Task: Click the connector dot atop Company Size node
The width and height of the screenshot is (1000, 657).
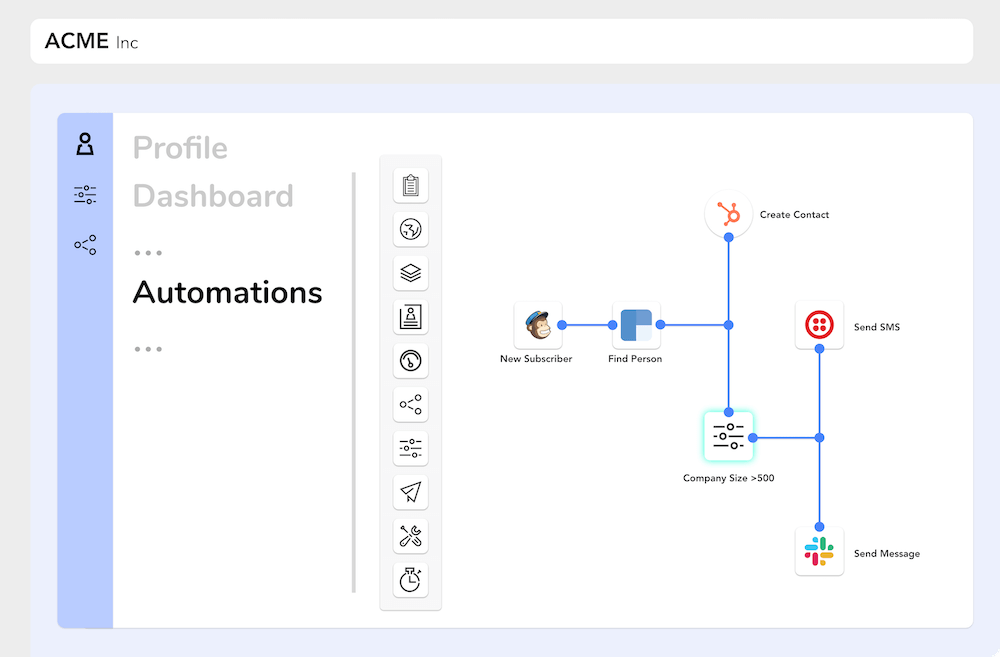Action: 728,412
